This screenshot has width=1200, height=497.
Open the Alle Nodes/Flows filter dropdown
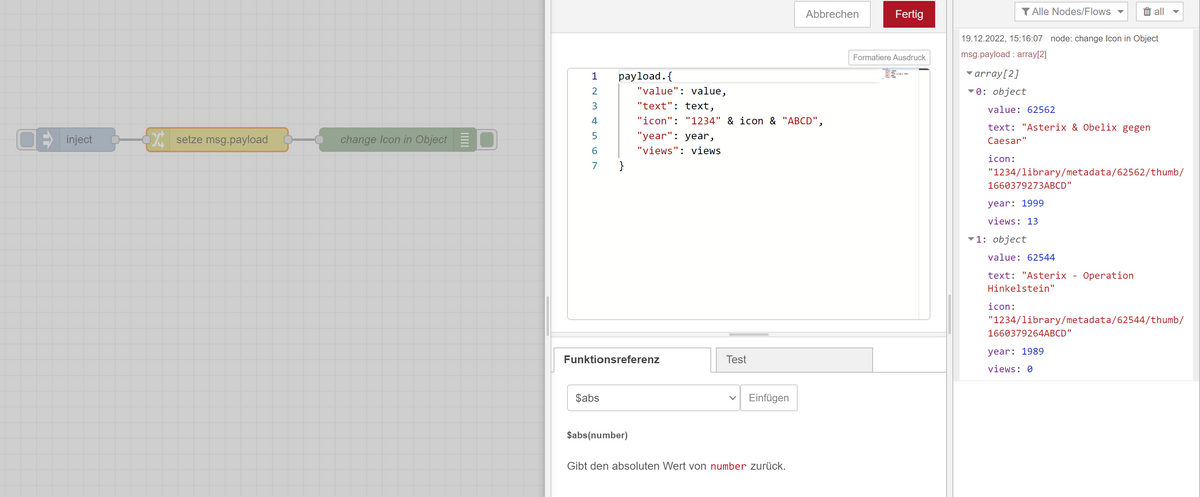[x=1071, y=12]
